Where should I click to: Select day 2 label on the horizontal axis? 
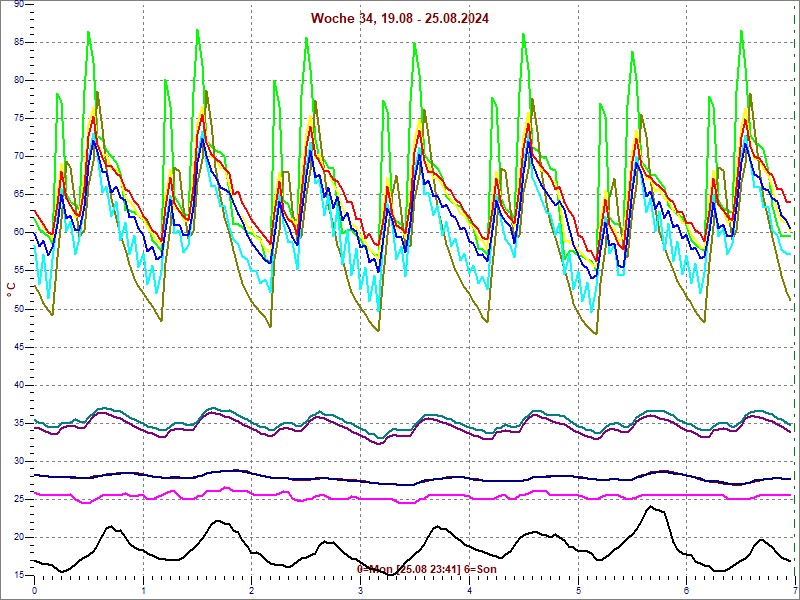[252, 591]
